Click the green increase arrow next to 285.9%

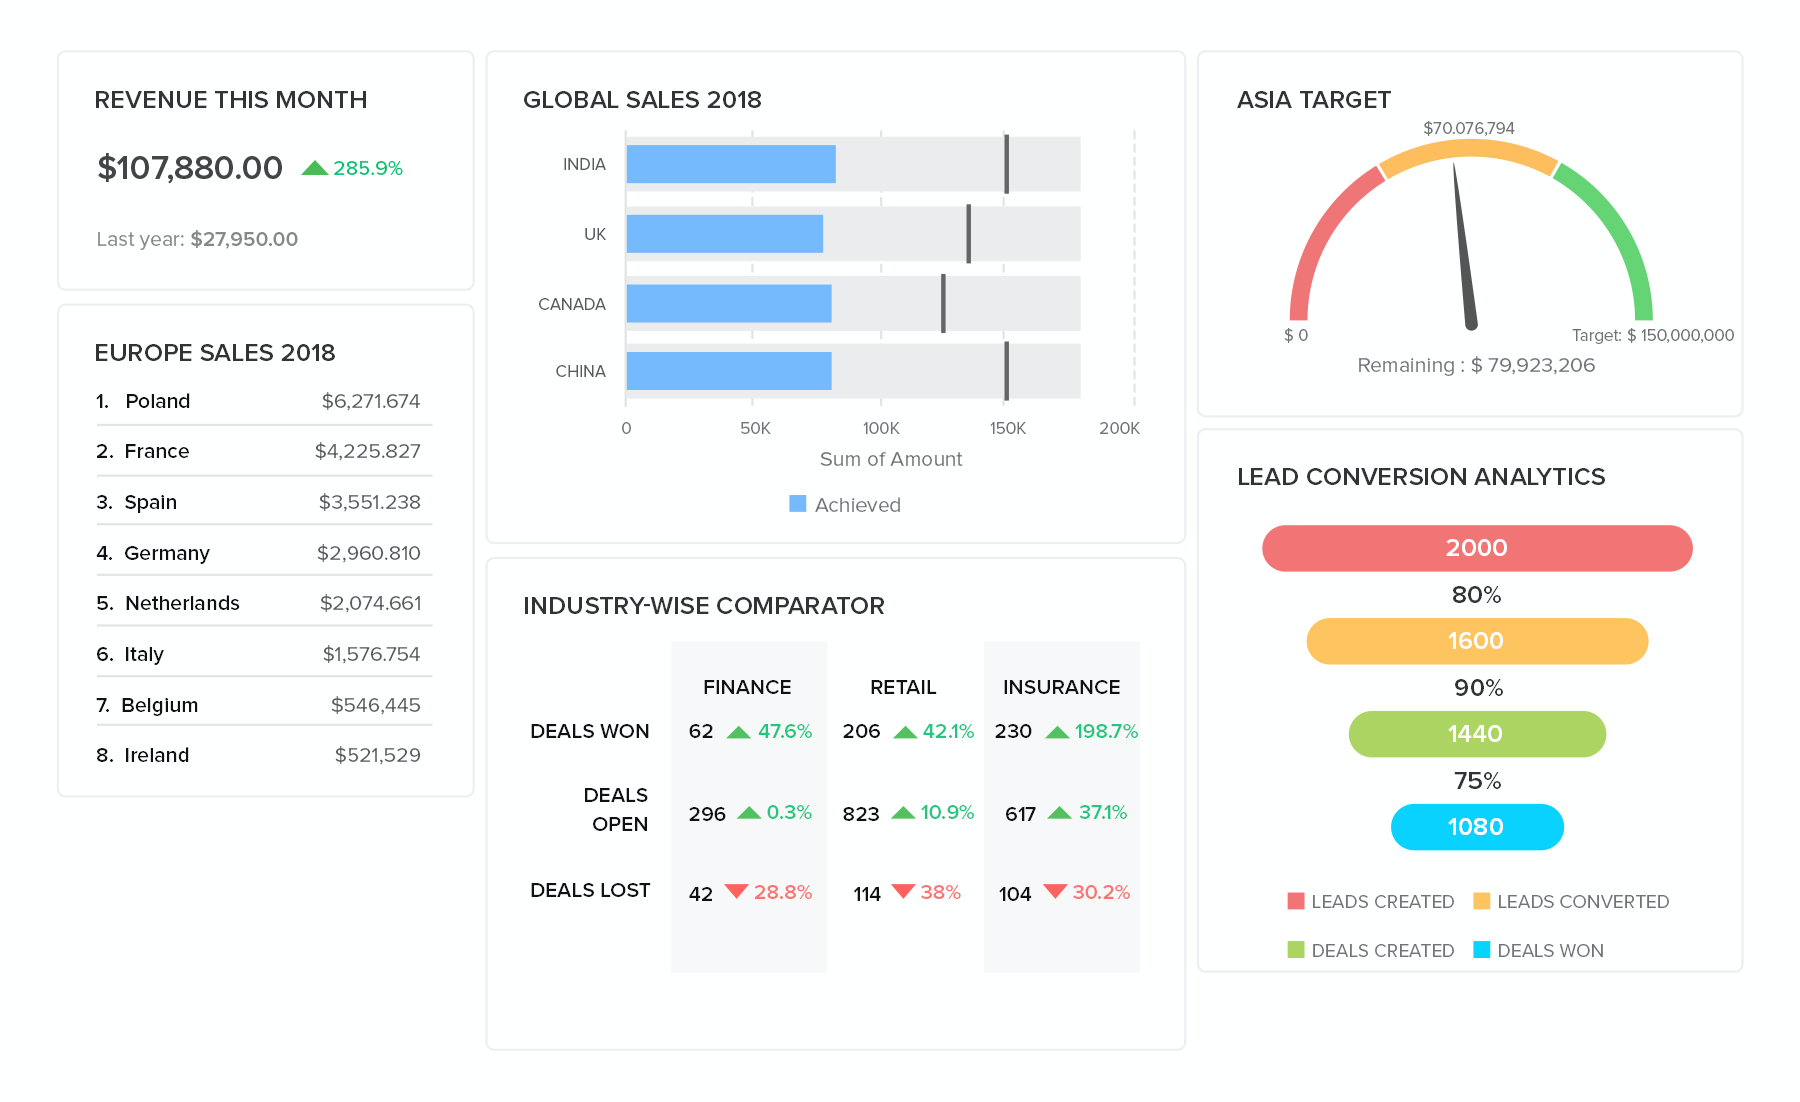point(314,168)
